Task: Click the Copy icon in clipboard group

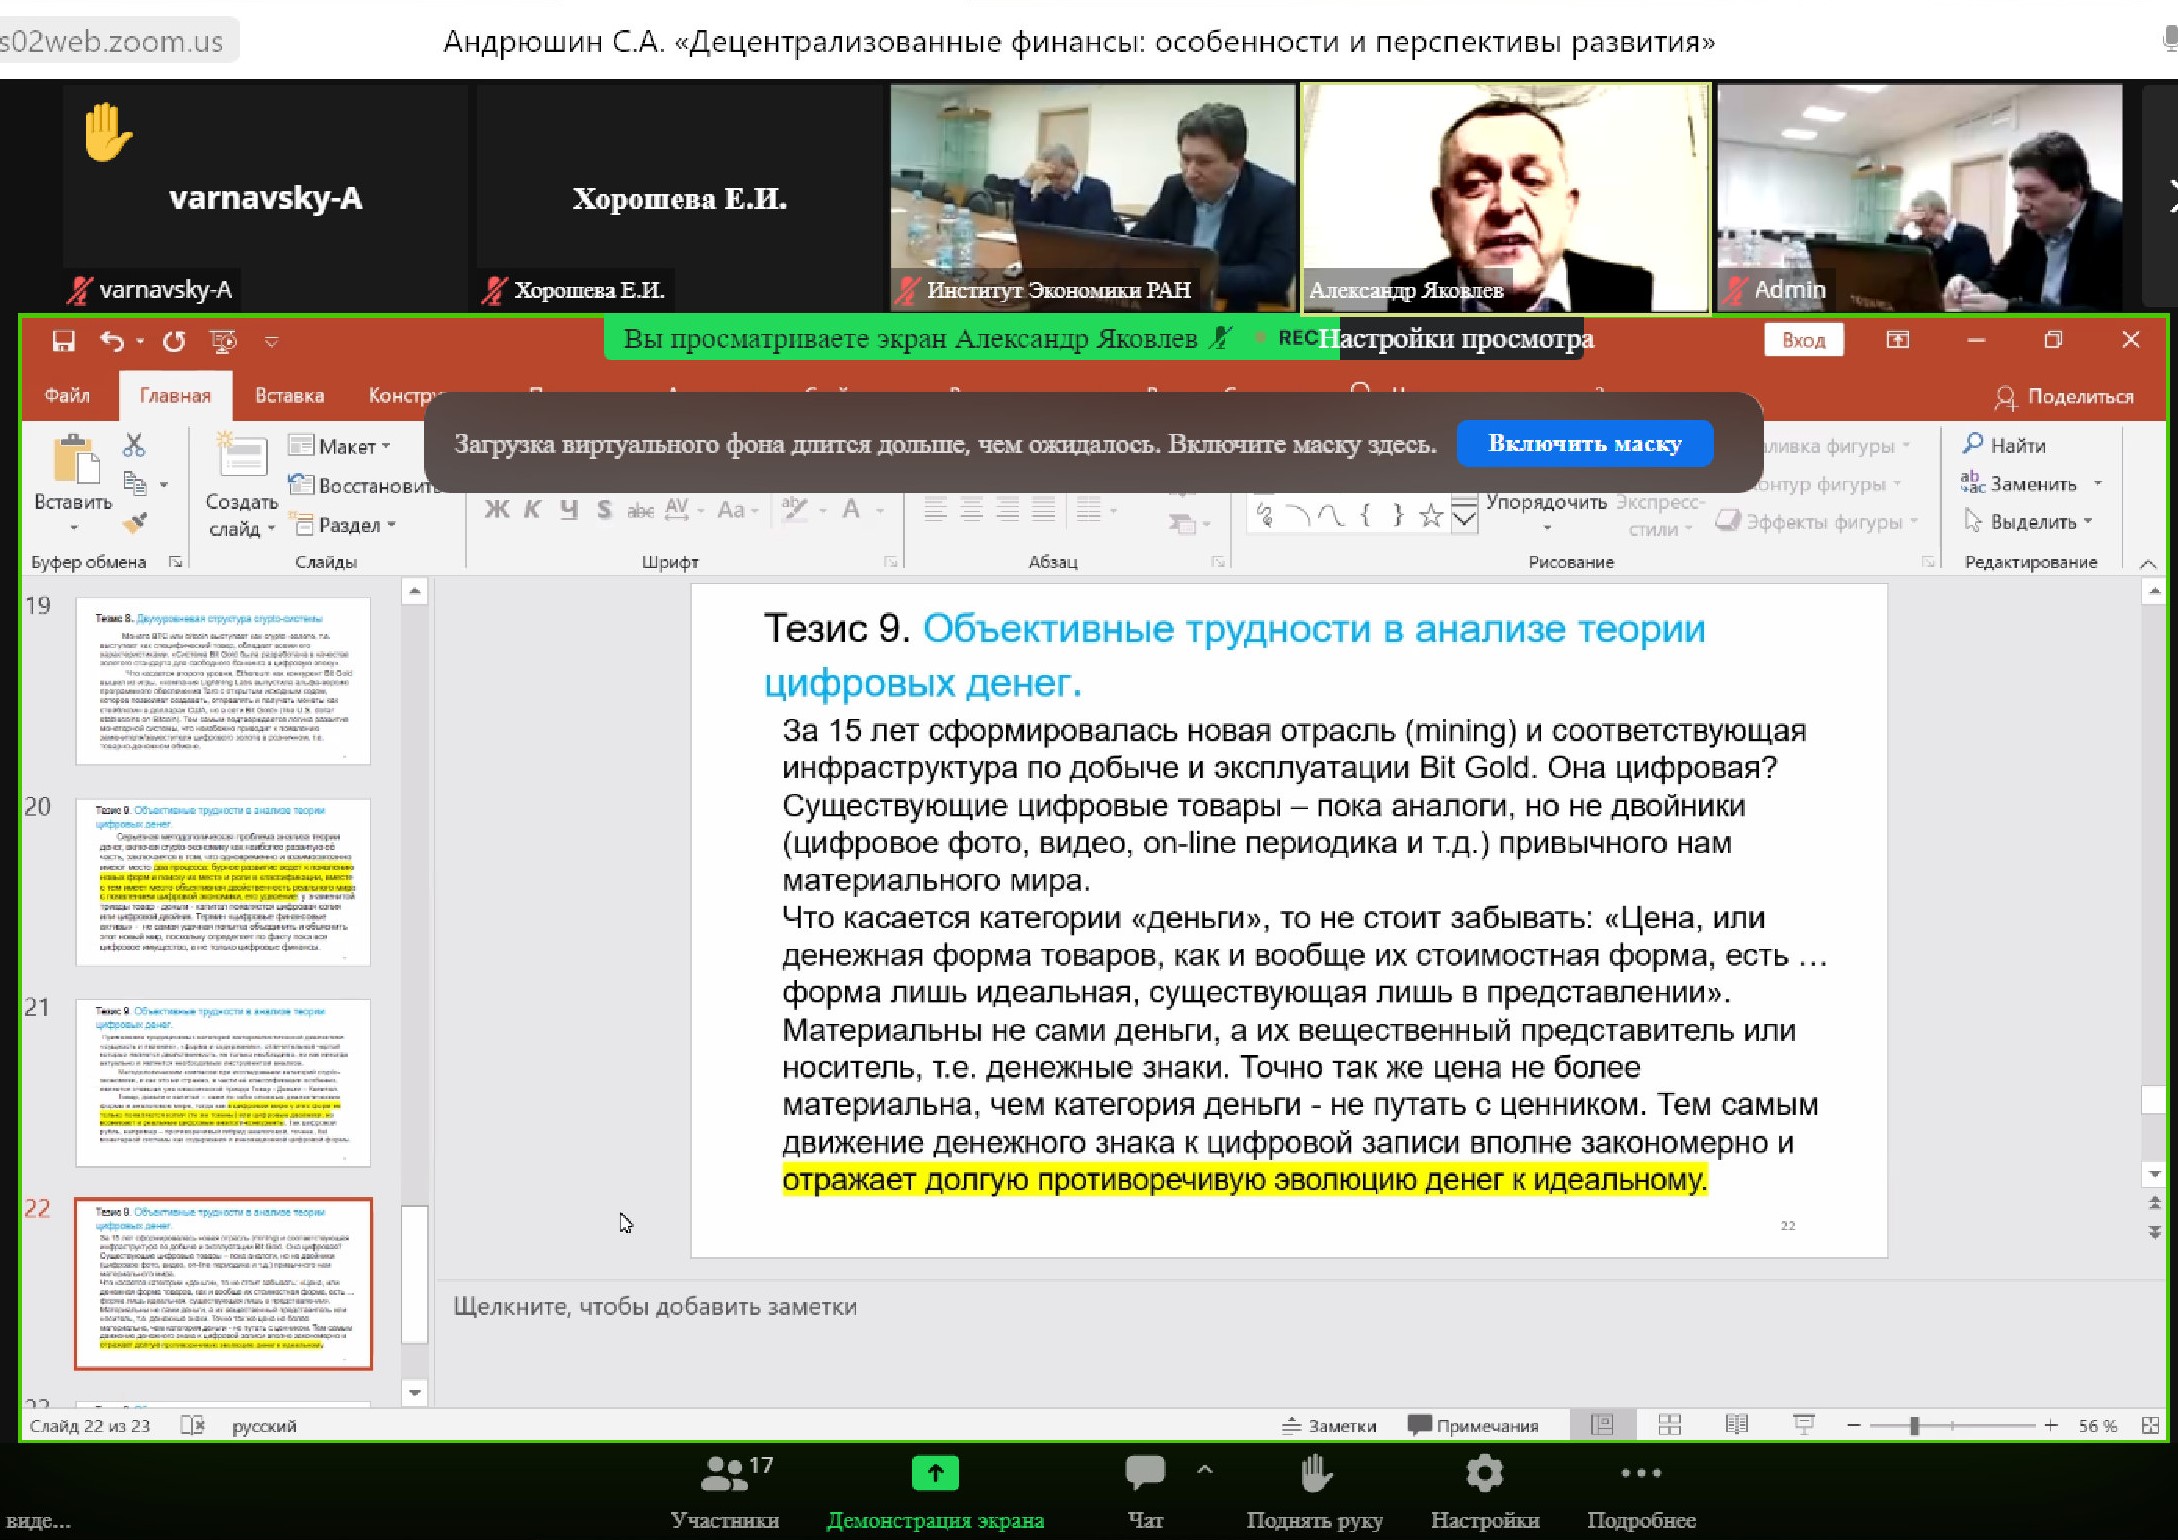Action: [x=134, y=483]
